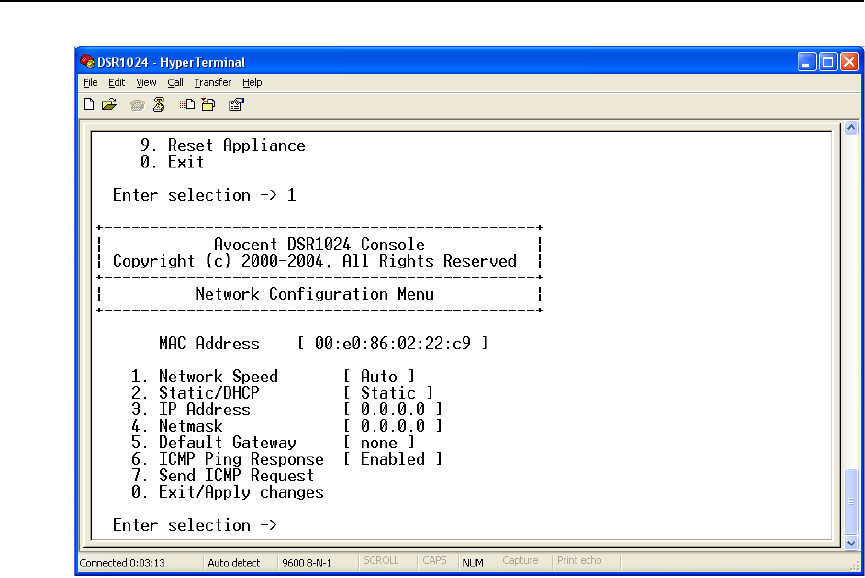Click the Print echo status bar indicator
The width and height of the screenshot is (865, 578).
[579, 562]
